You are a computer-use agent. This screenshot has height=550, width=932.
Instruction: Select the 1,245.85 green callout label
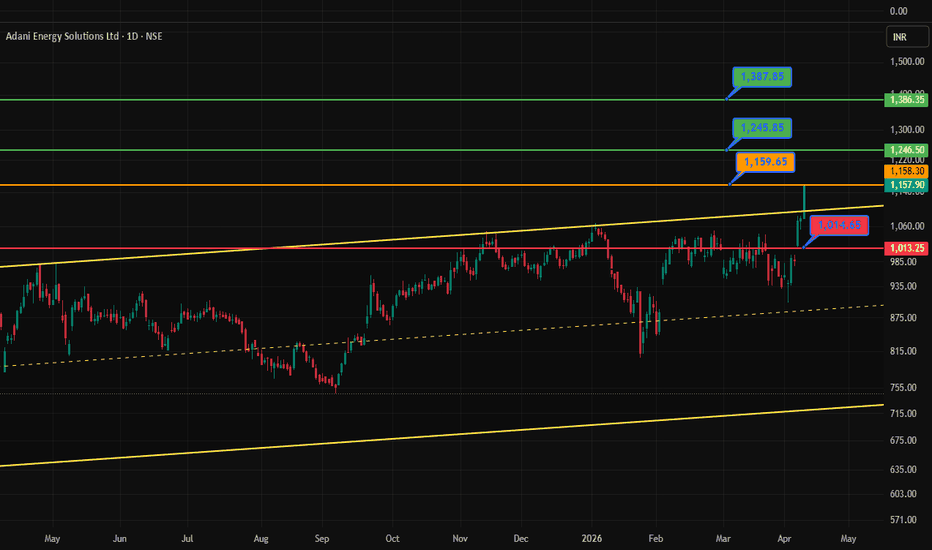[762, 128]
